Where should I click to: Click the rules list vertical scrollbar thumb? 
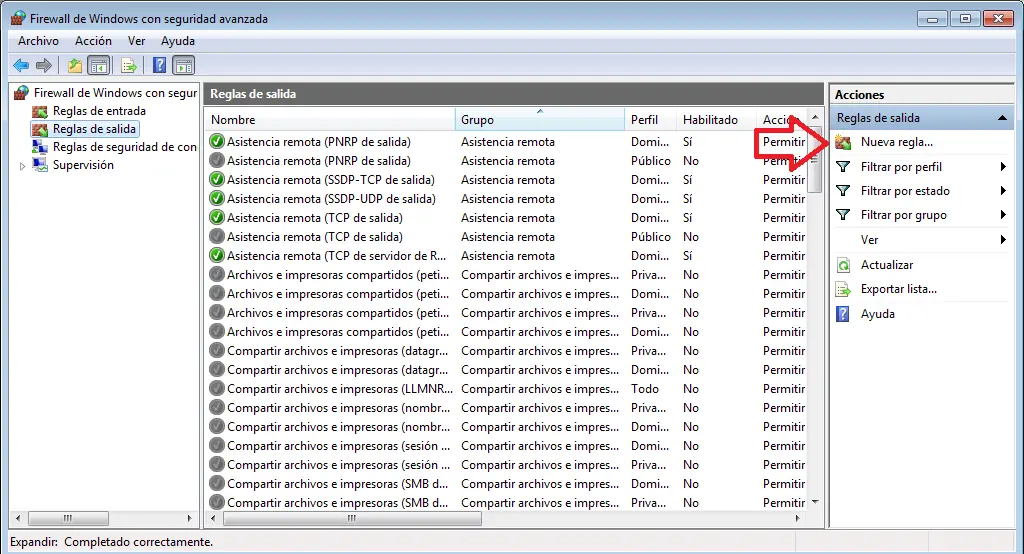[814, 161]
